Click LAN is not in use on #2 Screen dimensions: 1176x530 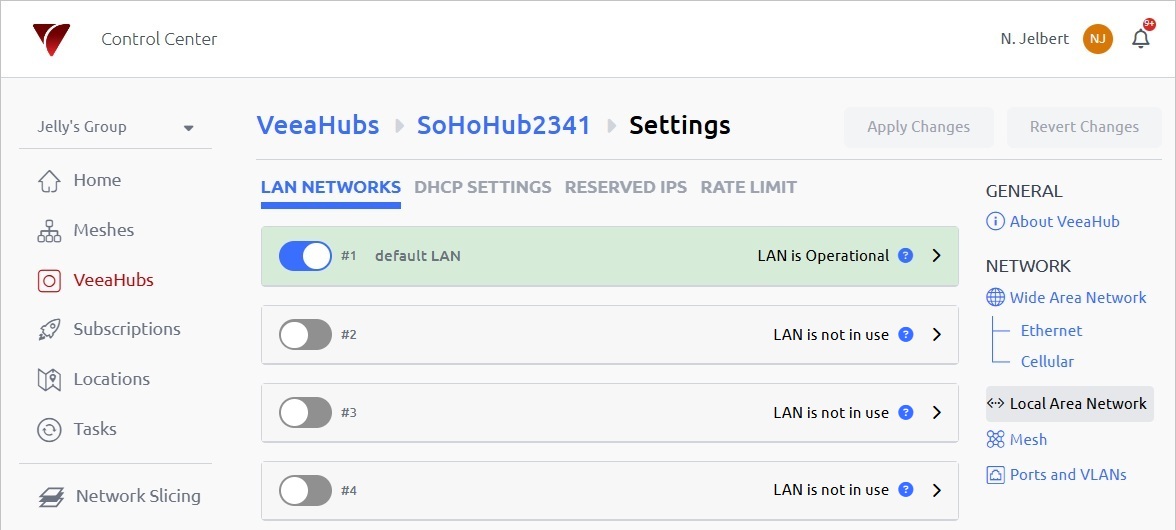tap(831, 334)
